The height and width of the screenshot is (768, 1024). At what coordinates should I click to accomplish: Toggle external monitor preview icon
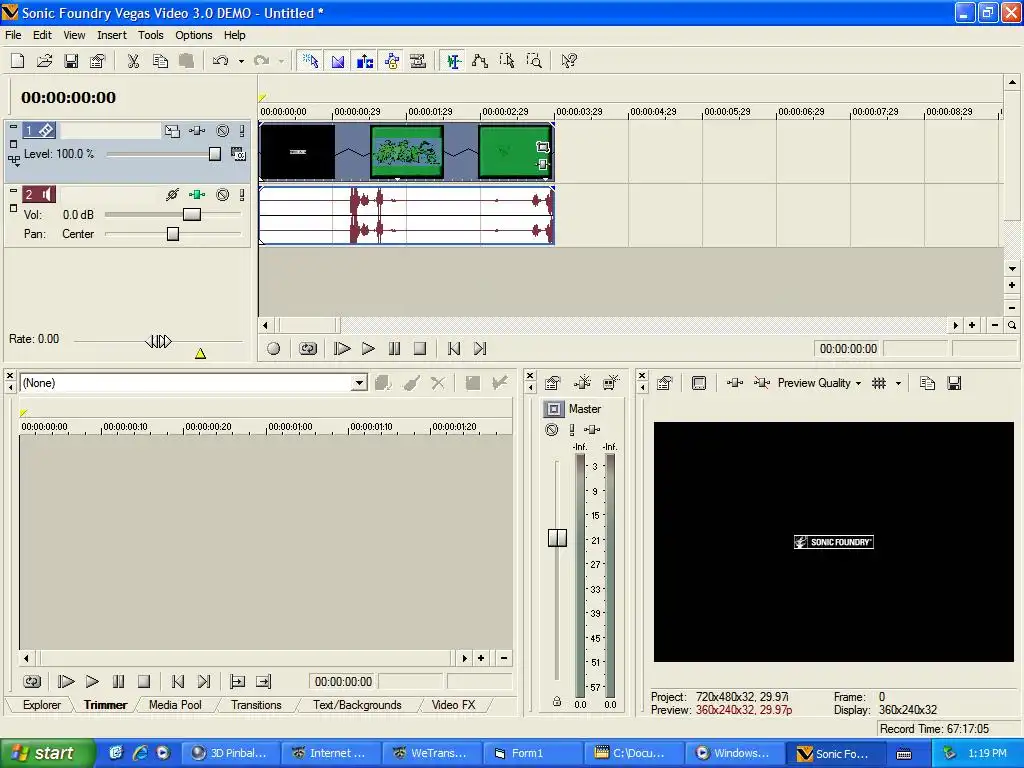699,383
